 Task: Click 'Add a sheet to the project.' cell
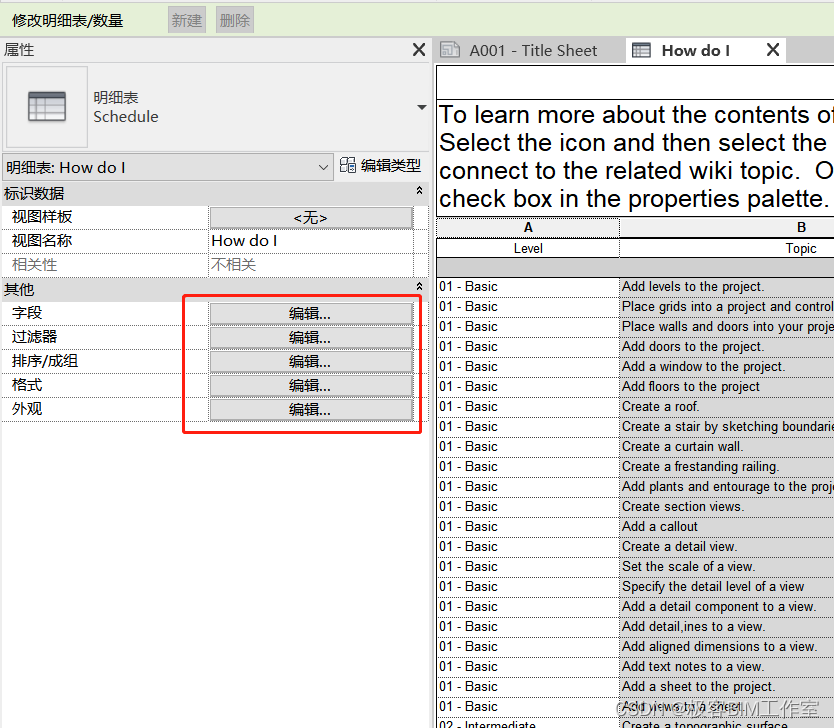[x=727, y=687]
